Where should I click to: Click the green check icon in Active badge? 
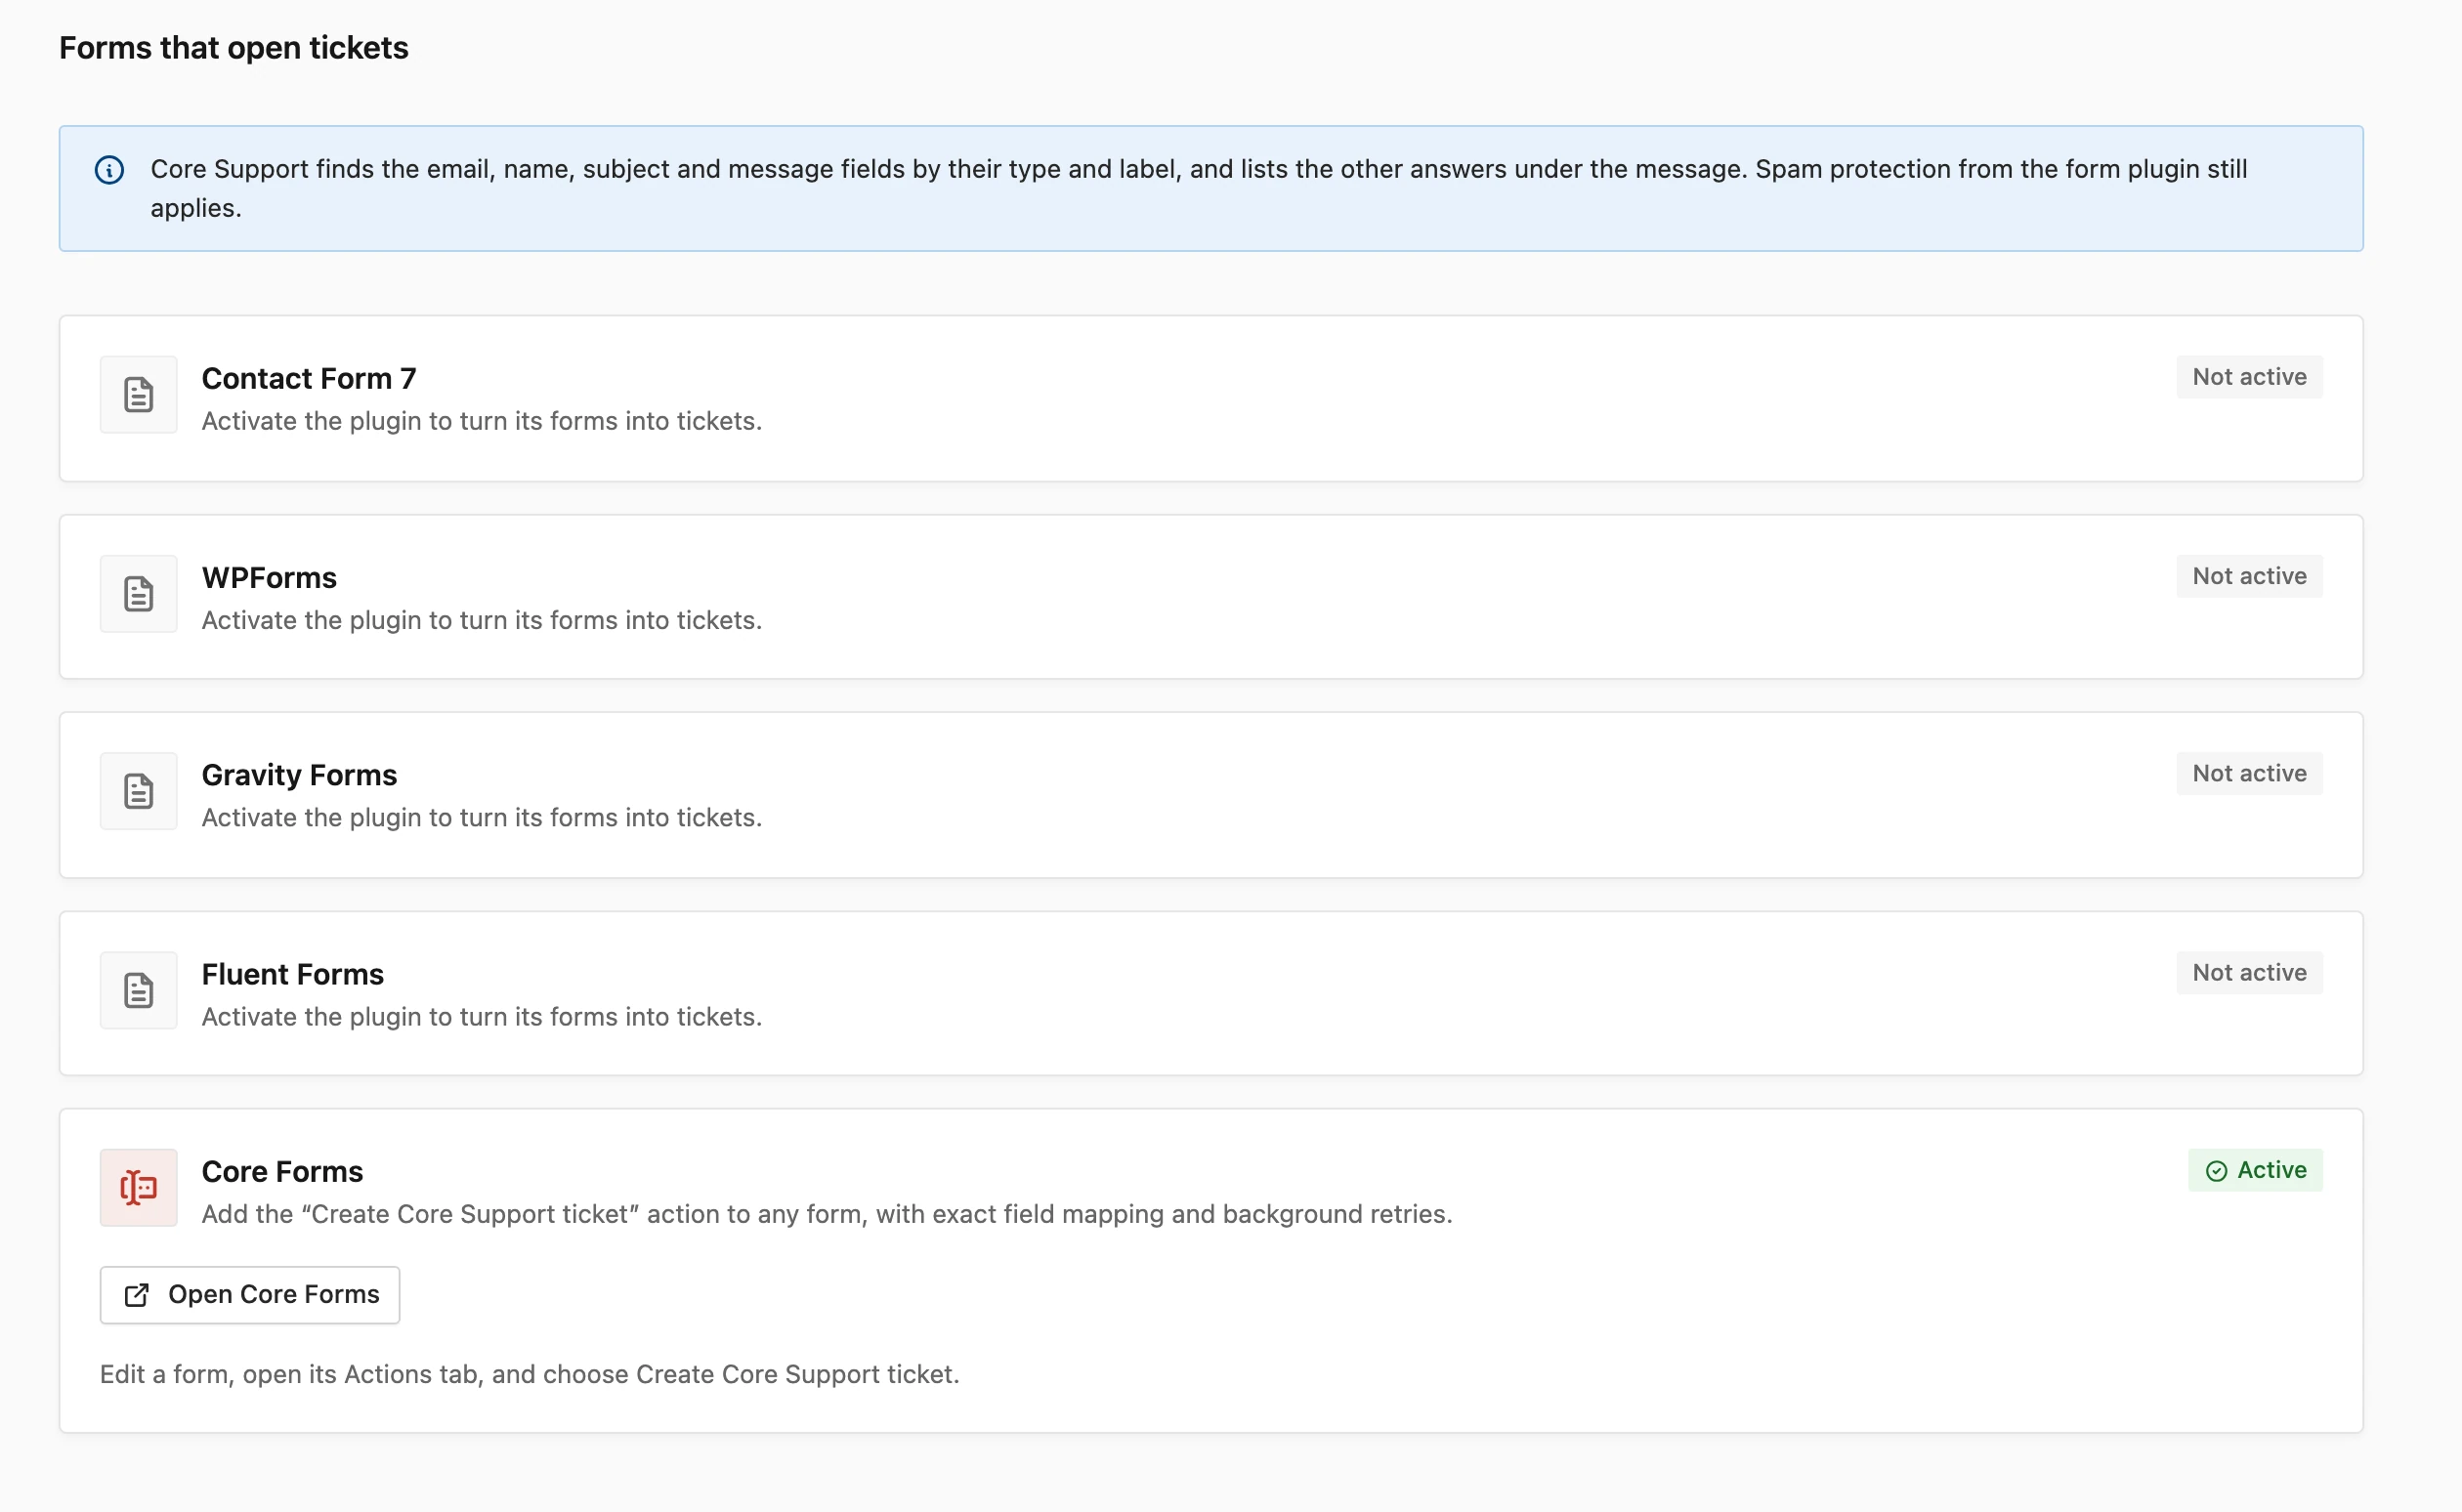tap(2216, 1170)
